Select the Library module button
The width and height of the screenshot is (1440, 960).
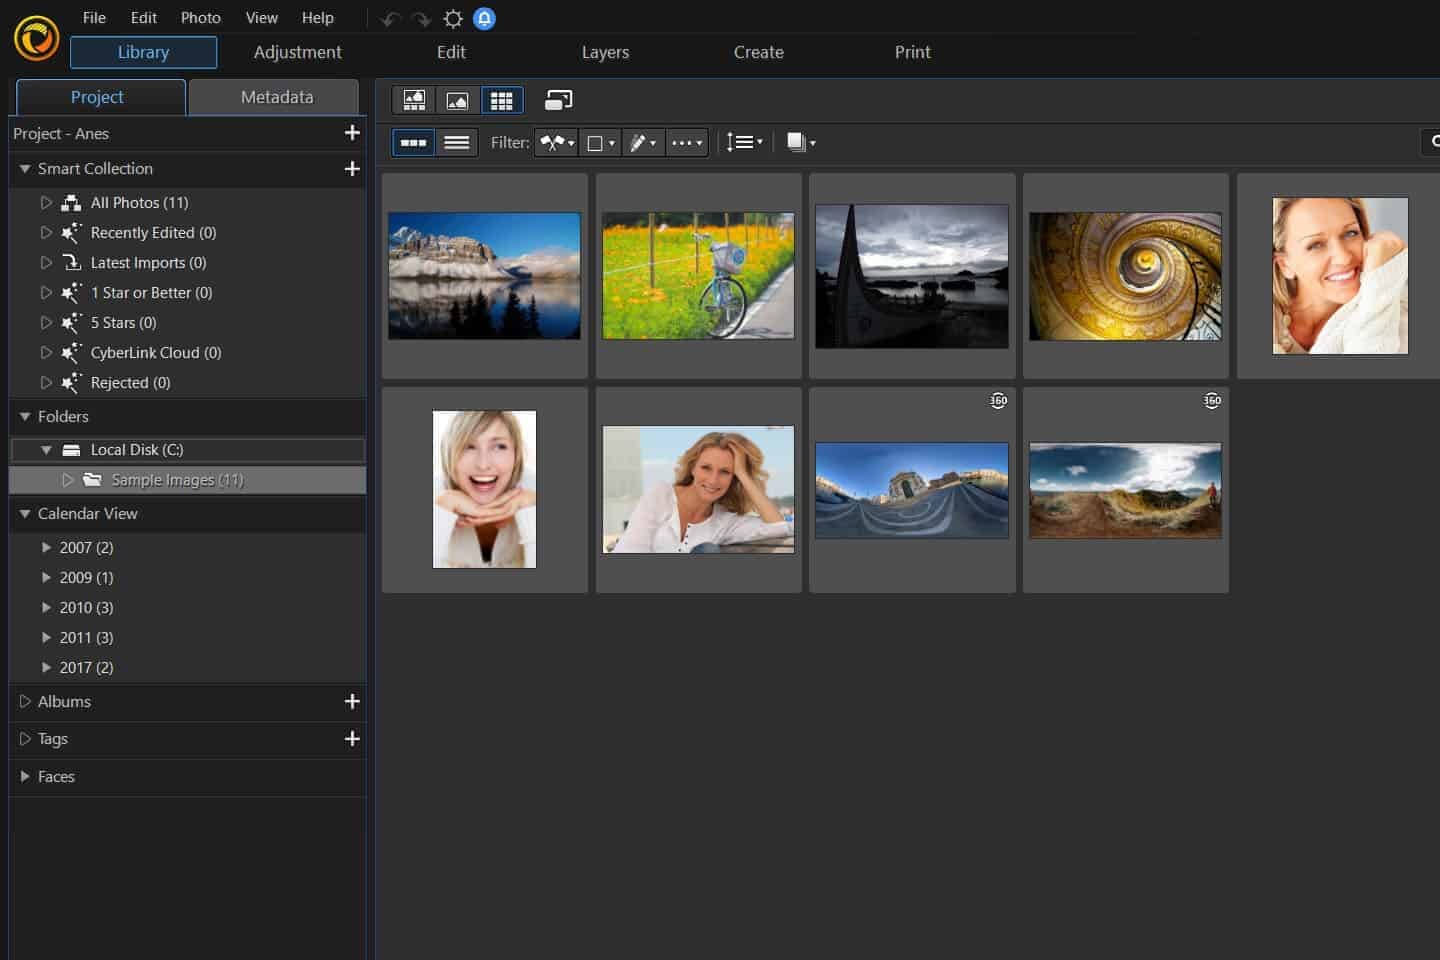point(143,52)
